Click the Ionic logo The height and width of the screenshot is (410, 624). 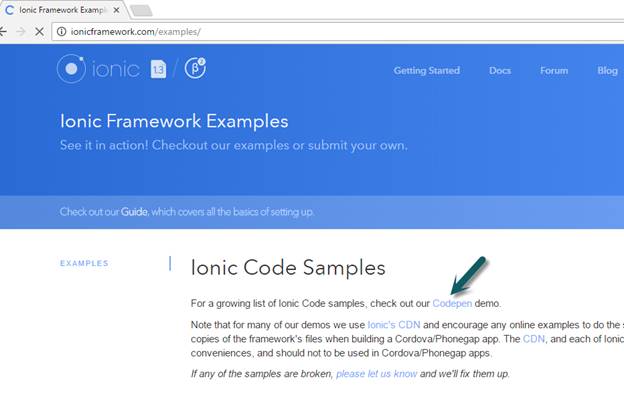[100, 69]
